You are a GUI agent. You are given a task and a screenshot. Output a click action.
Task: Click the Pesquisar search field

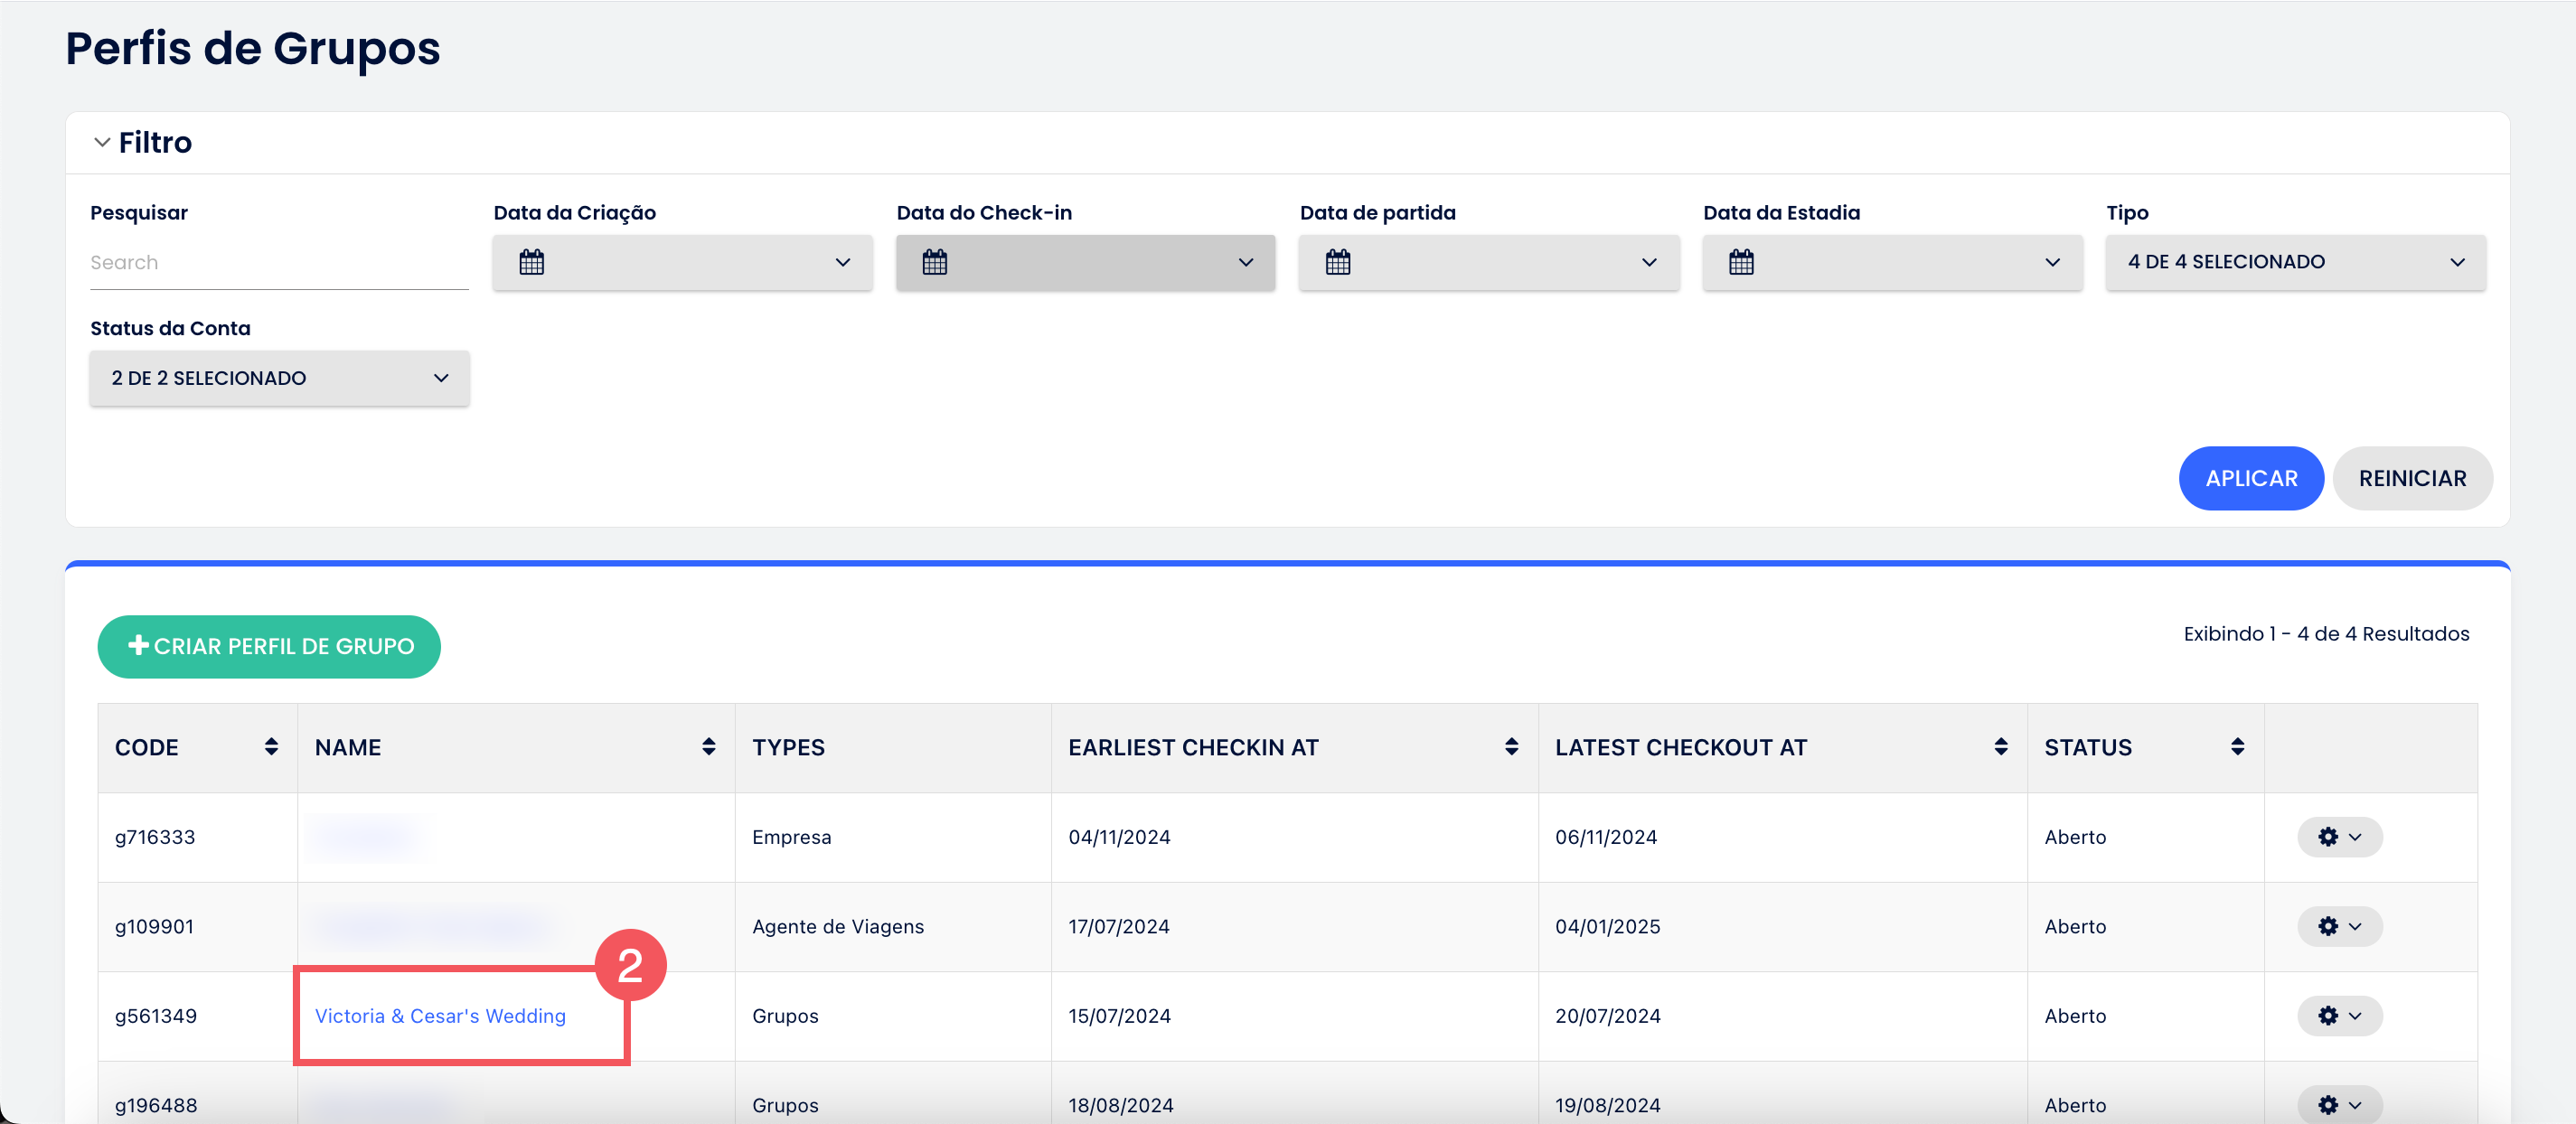279,262
